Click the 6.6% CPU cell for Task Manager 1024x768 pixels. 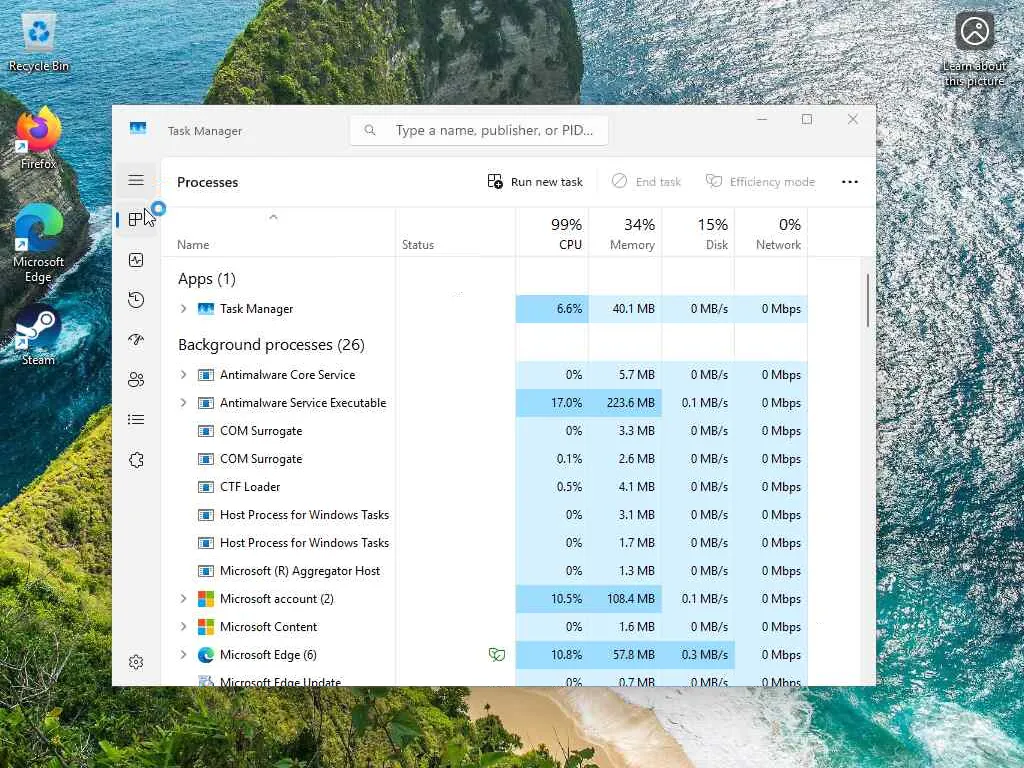click(552, 309)
